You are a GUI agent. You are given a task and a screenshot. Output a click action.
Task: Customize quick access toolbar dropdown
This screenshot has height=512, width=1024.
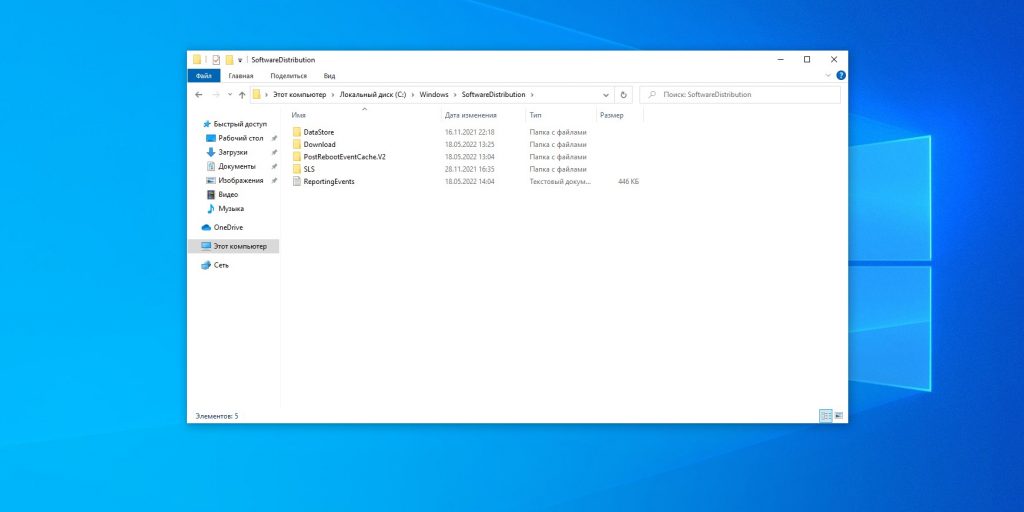[x=240, y=60]
